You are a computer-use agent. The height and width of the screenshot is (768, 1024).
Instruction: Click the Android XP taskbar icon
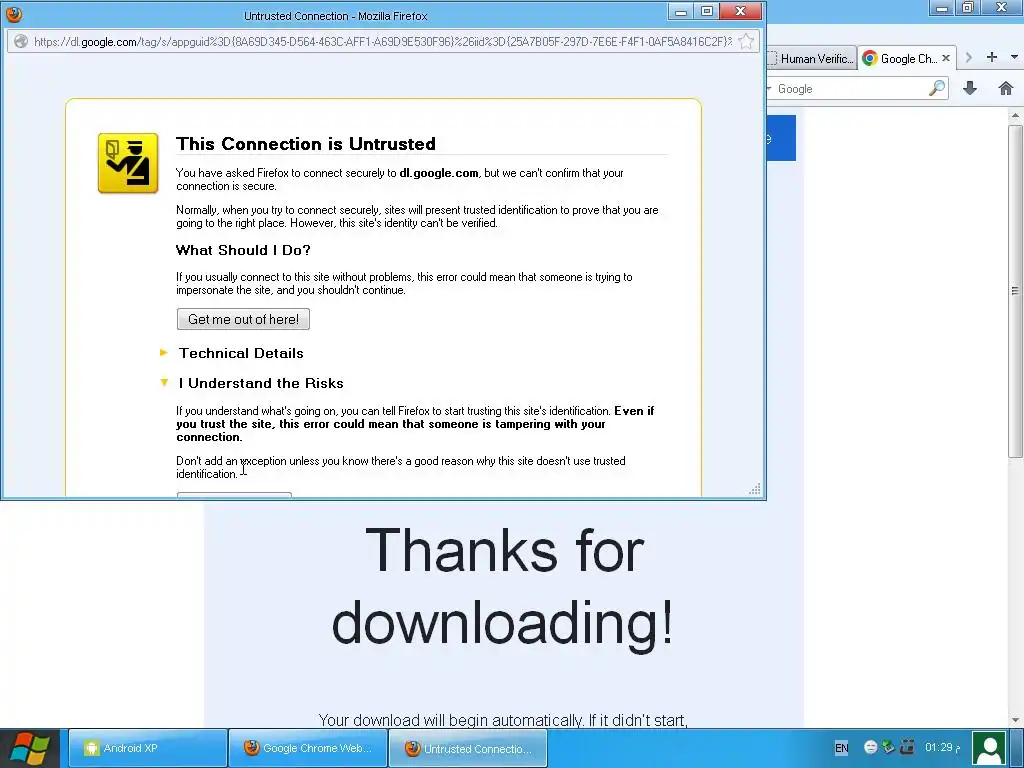91,748
